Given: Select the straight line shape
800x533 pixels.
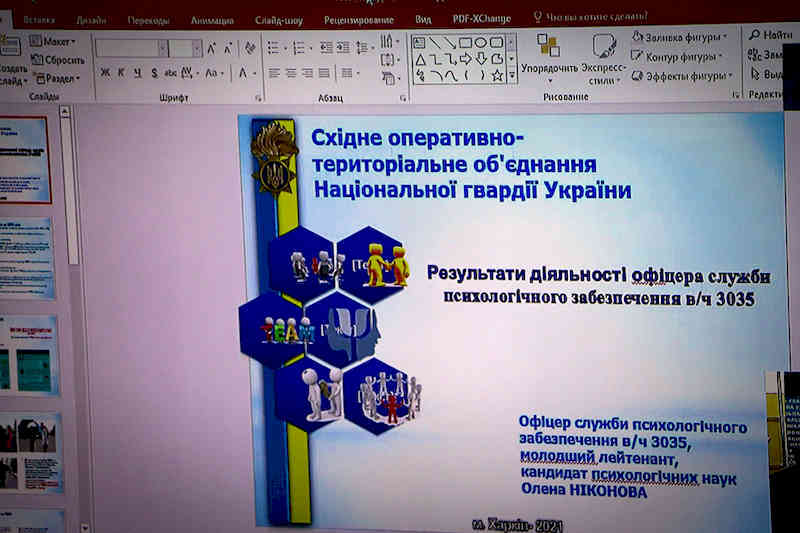Looking at the screenshot, I should [434, 43].
